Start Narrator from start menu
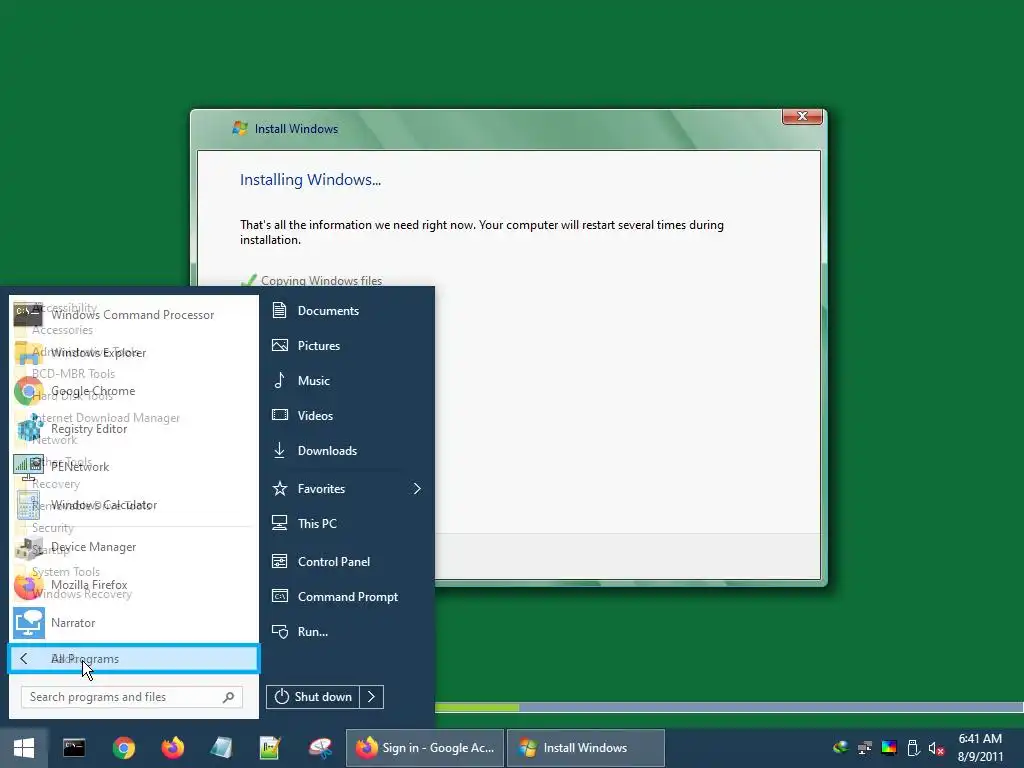1024x768 pixels. tap(133, 623)
